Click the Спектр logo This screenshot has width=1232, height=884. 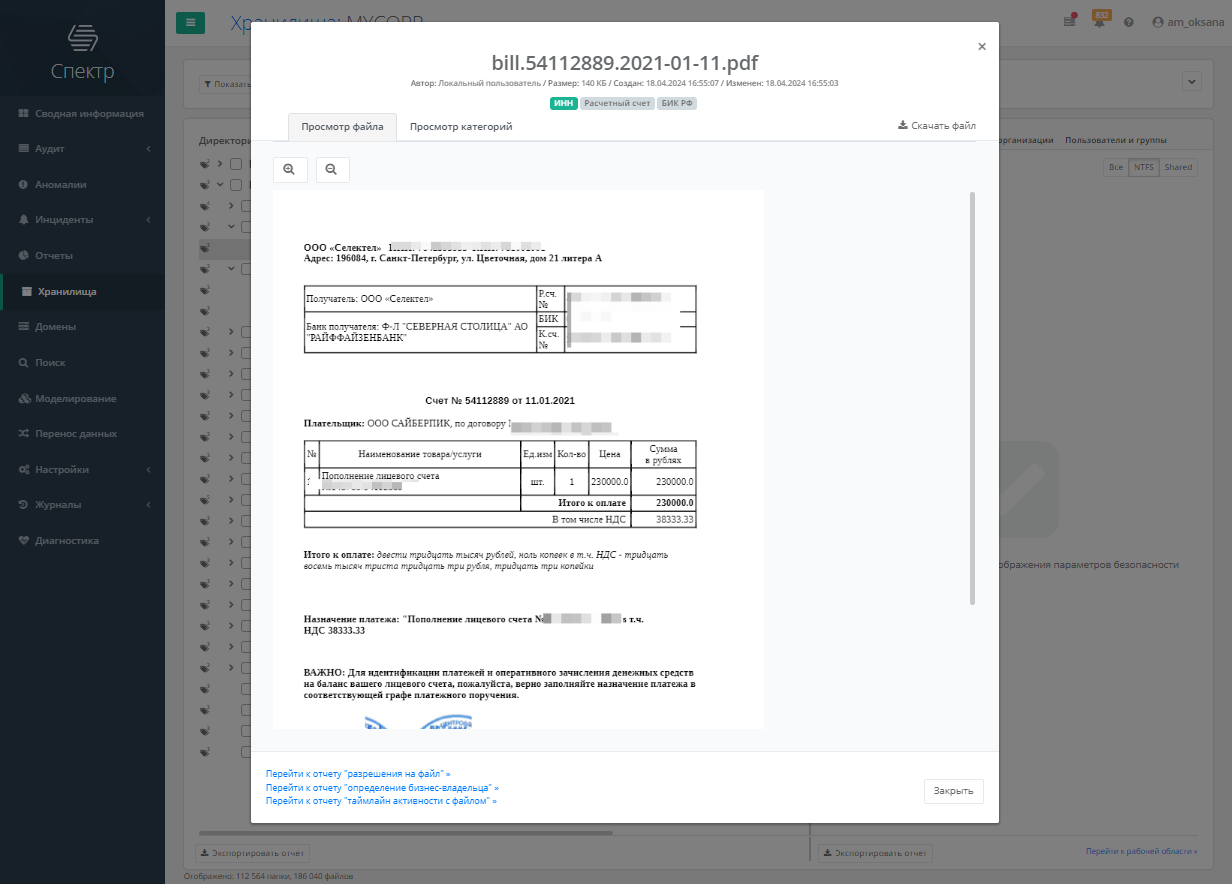[x=82, y=52]
